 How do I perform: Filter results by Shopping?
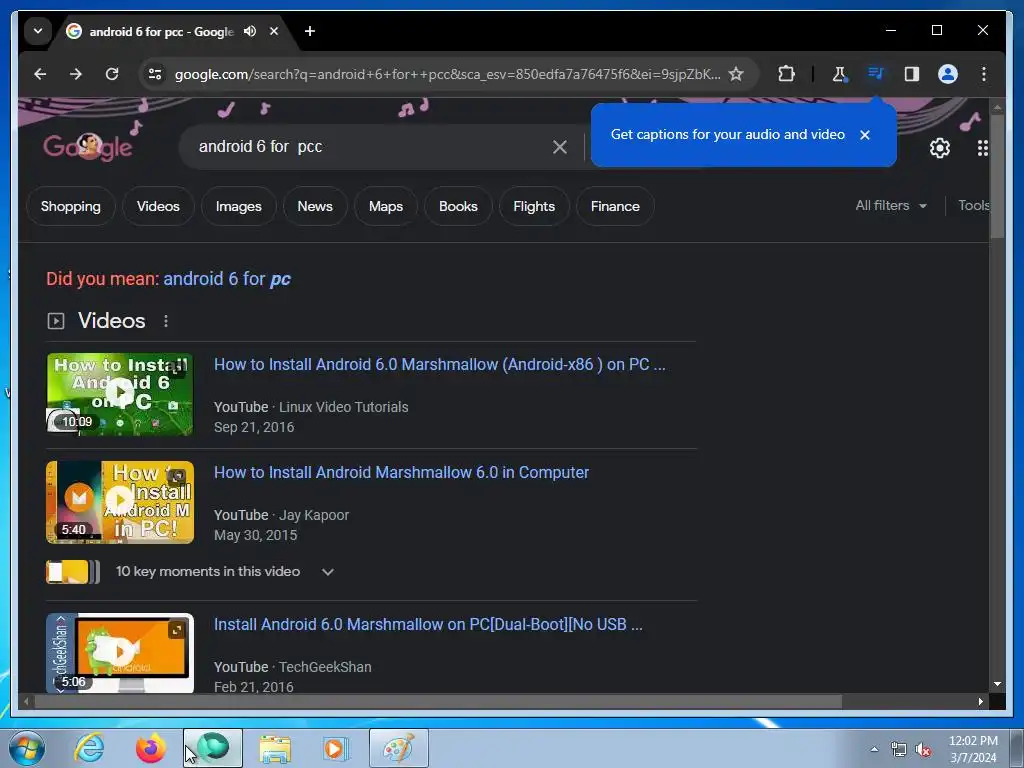[x=71, y=206]
